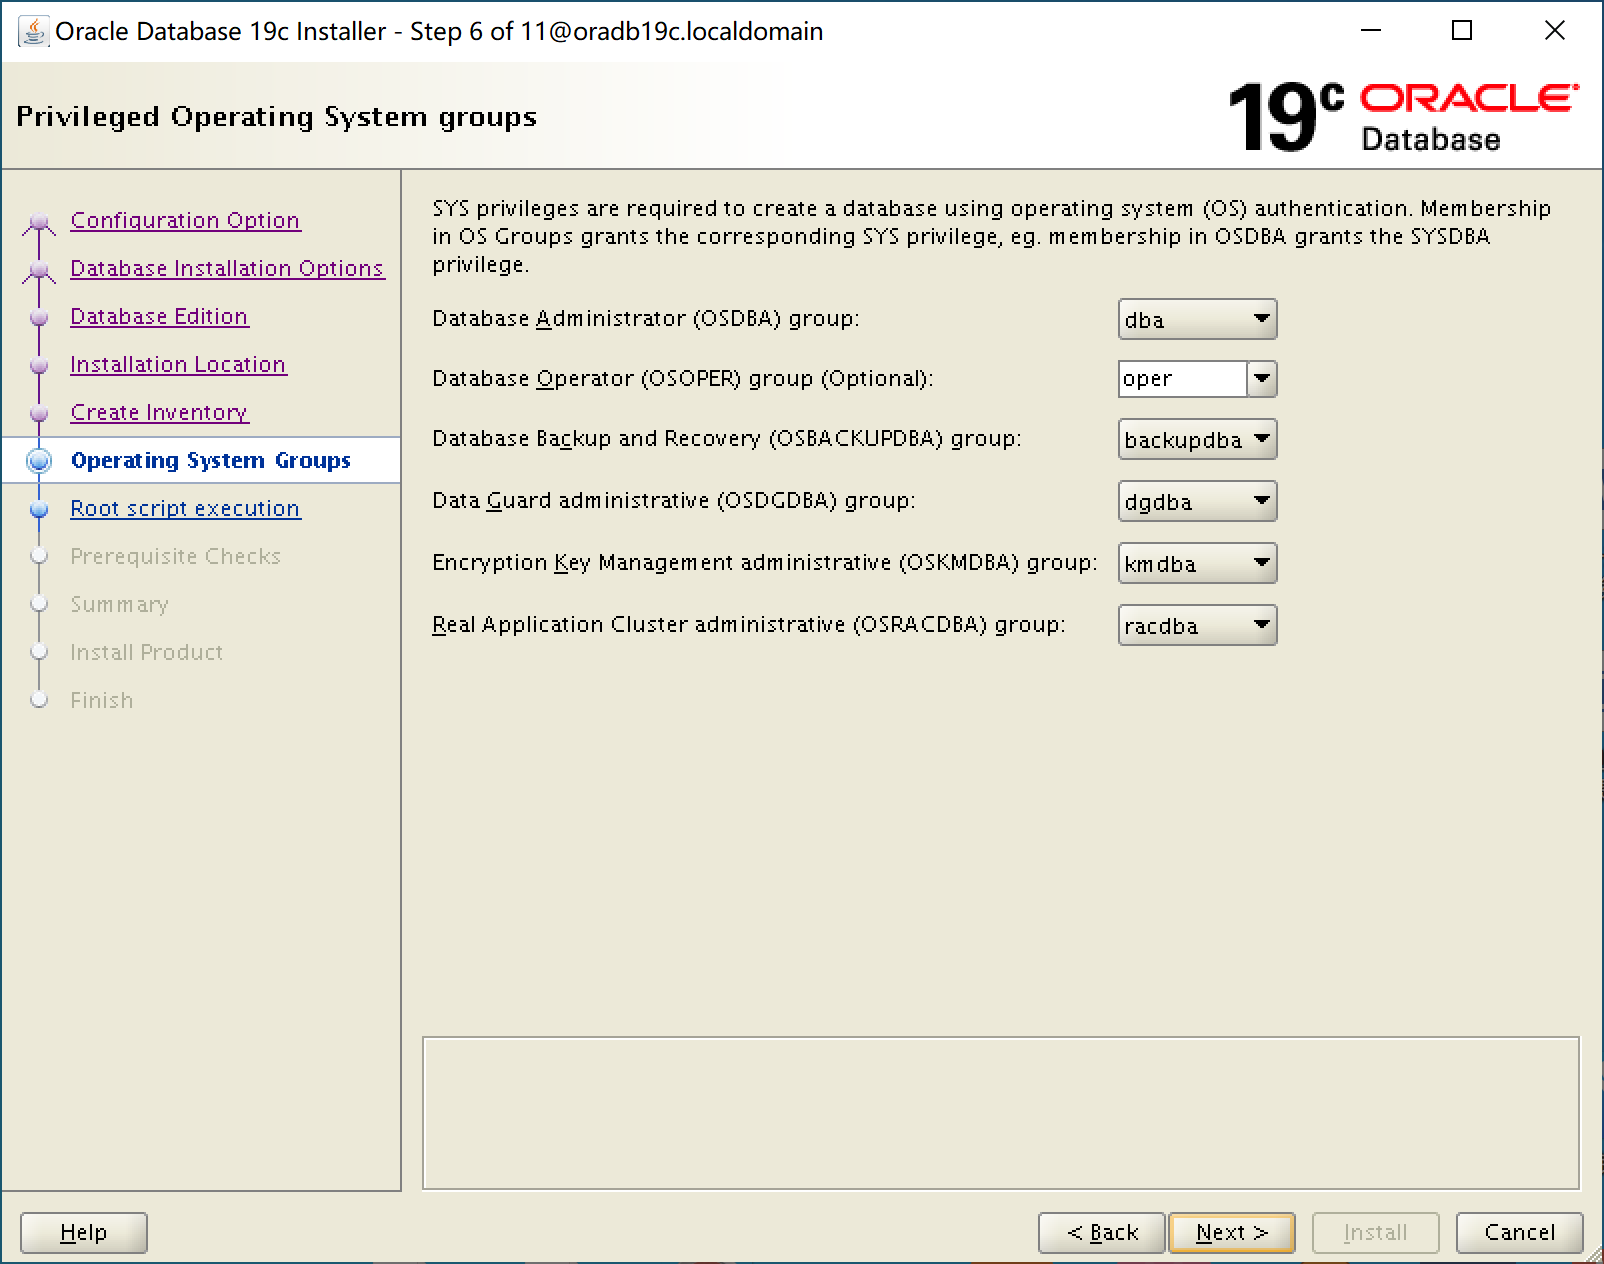Click the Real Application Cluster group label
1604x1264 pixels.
point(749,625)
